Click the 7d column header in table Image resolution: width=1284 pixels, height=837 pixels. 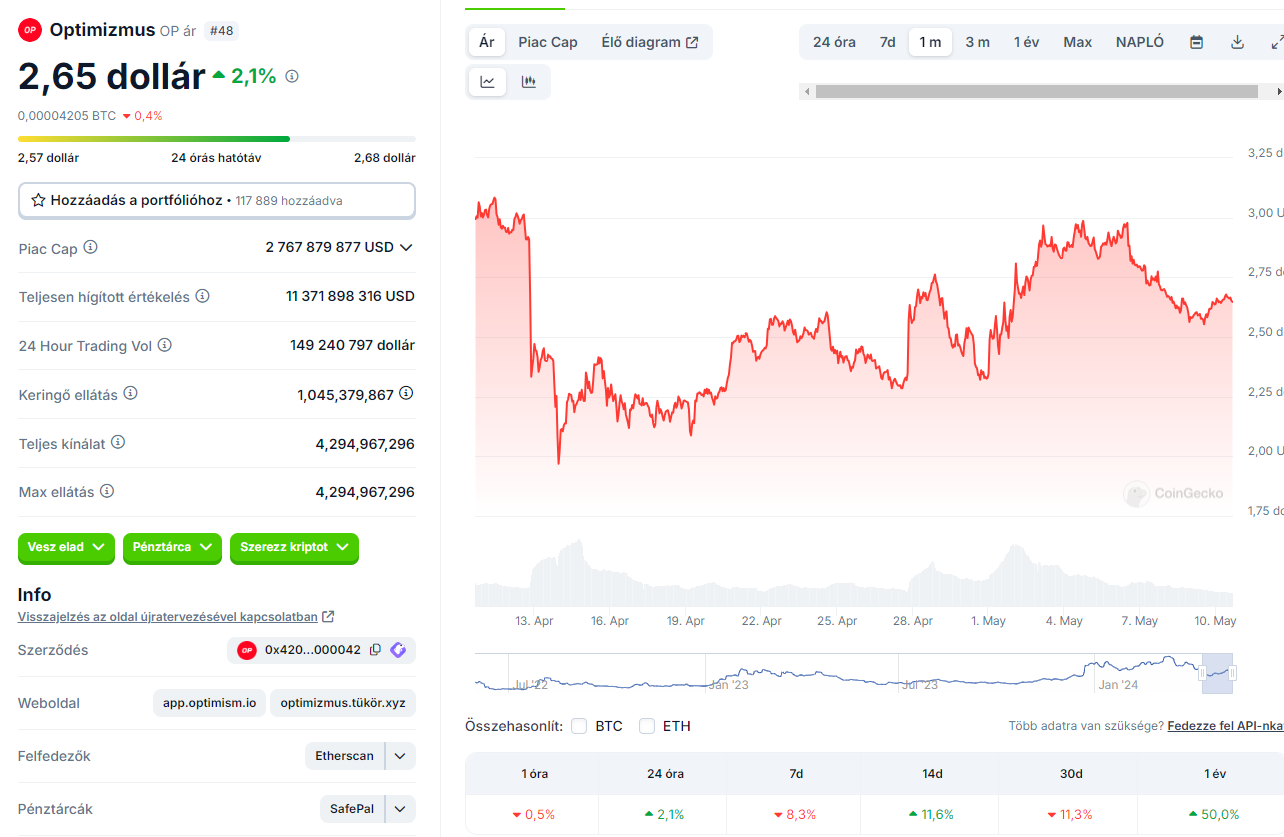click(x=796, y=774)
